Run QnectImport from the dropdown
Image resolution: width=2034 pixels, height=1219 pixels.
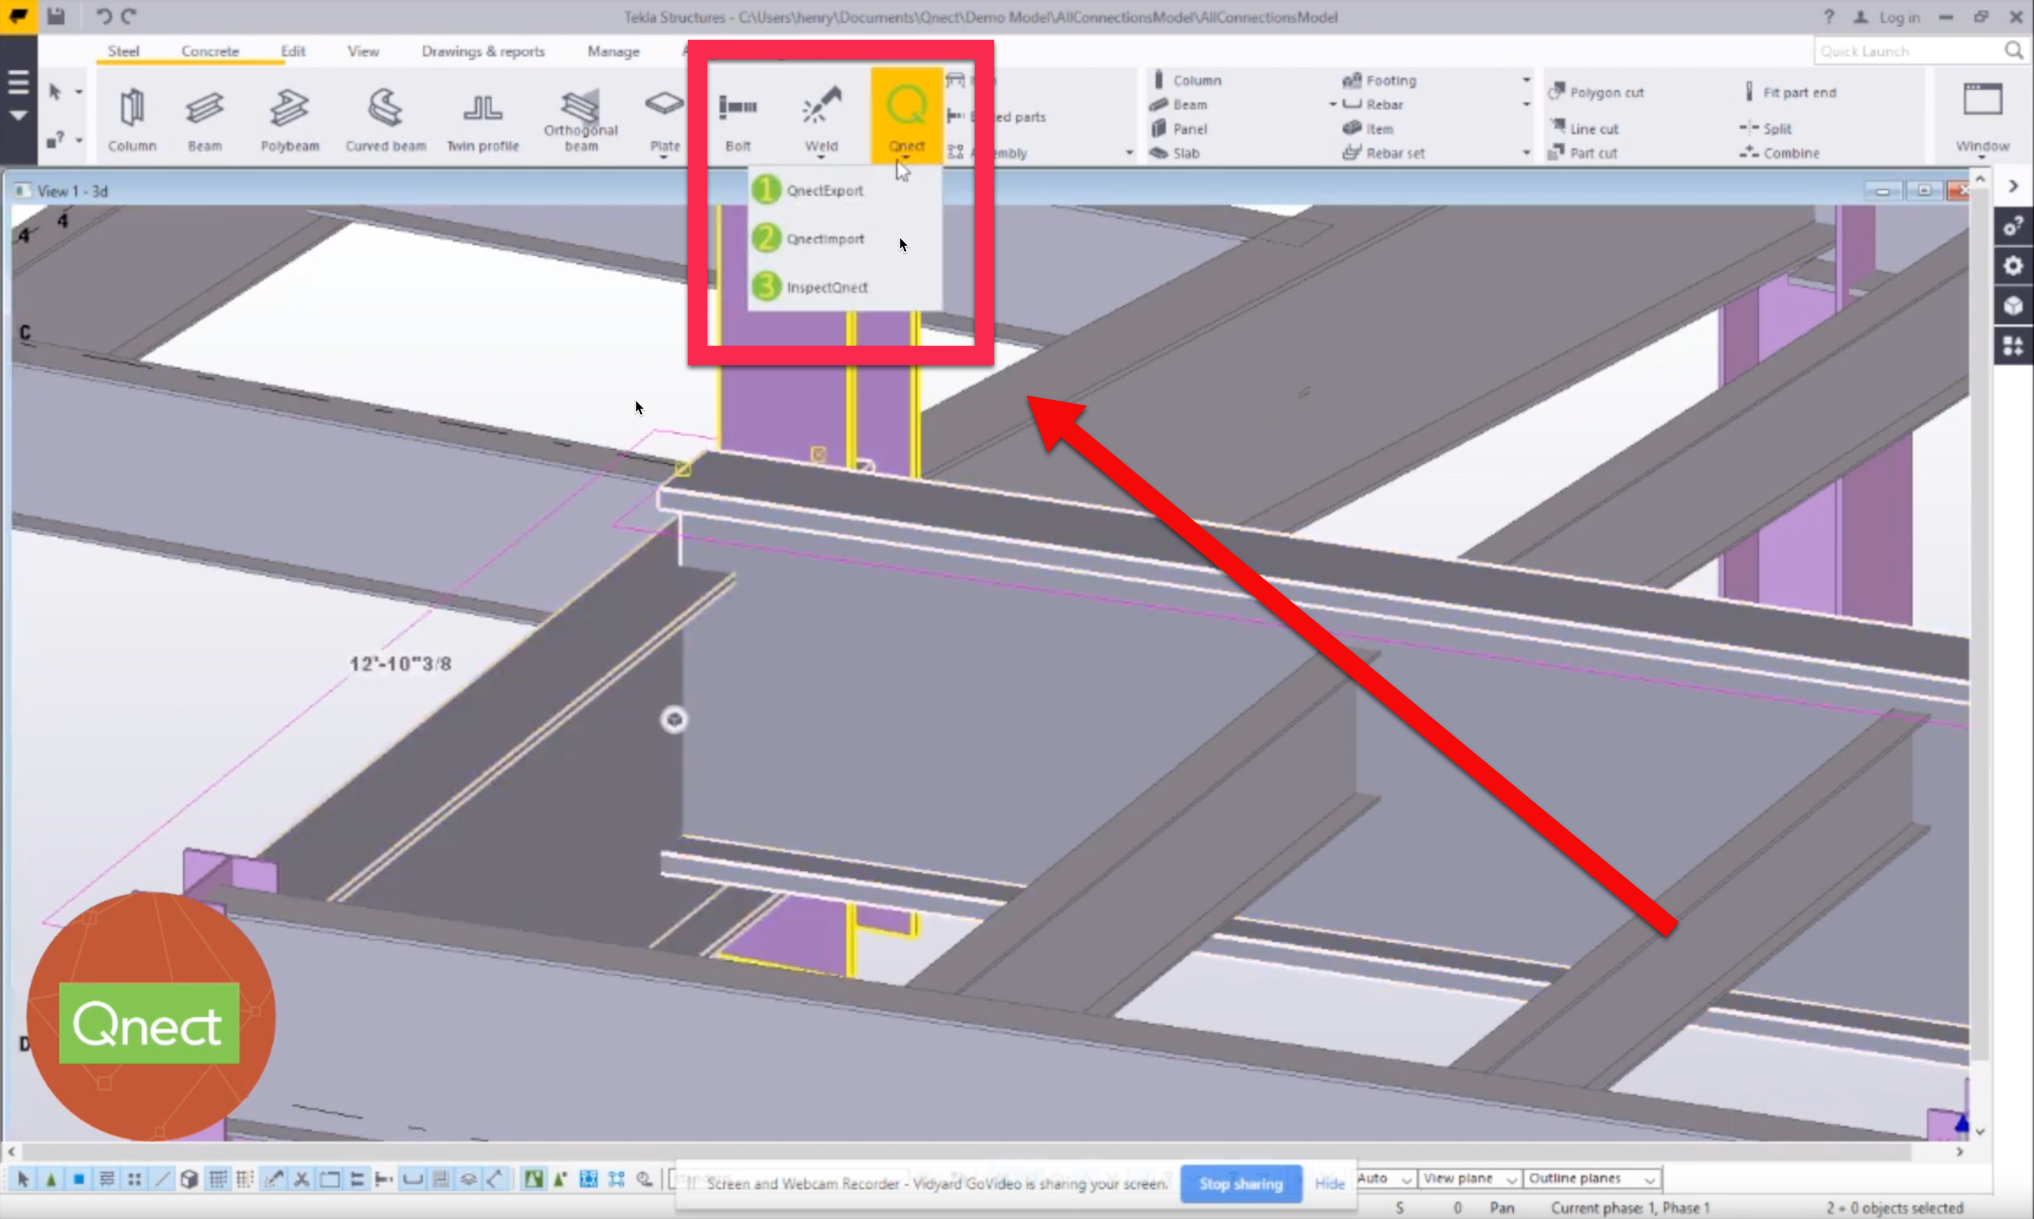click(x=845, y=238)
